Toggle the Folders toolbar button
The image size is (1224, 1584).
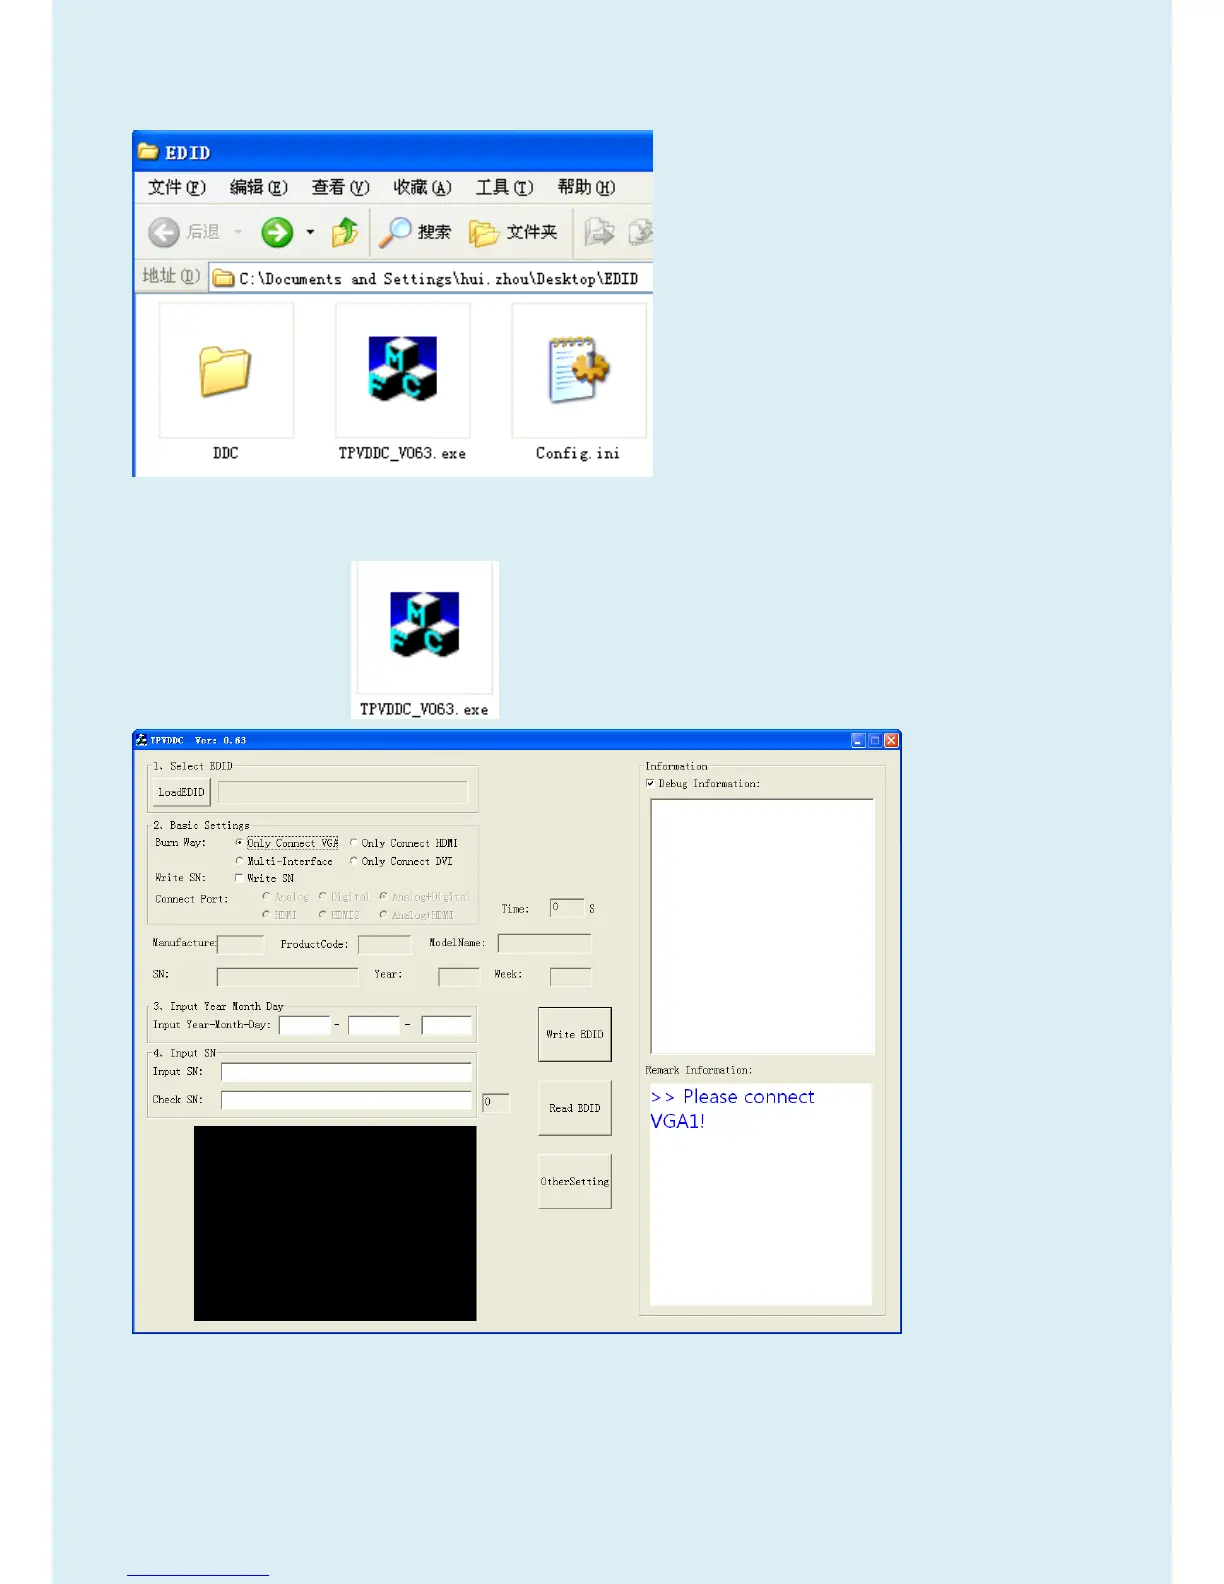pyautogui.click(x=513, y=232)
